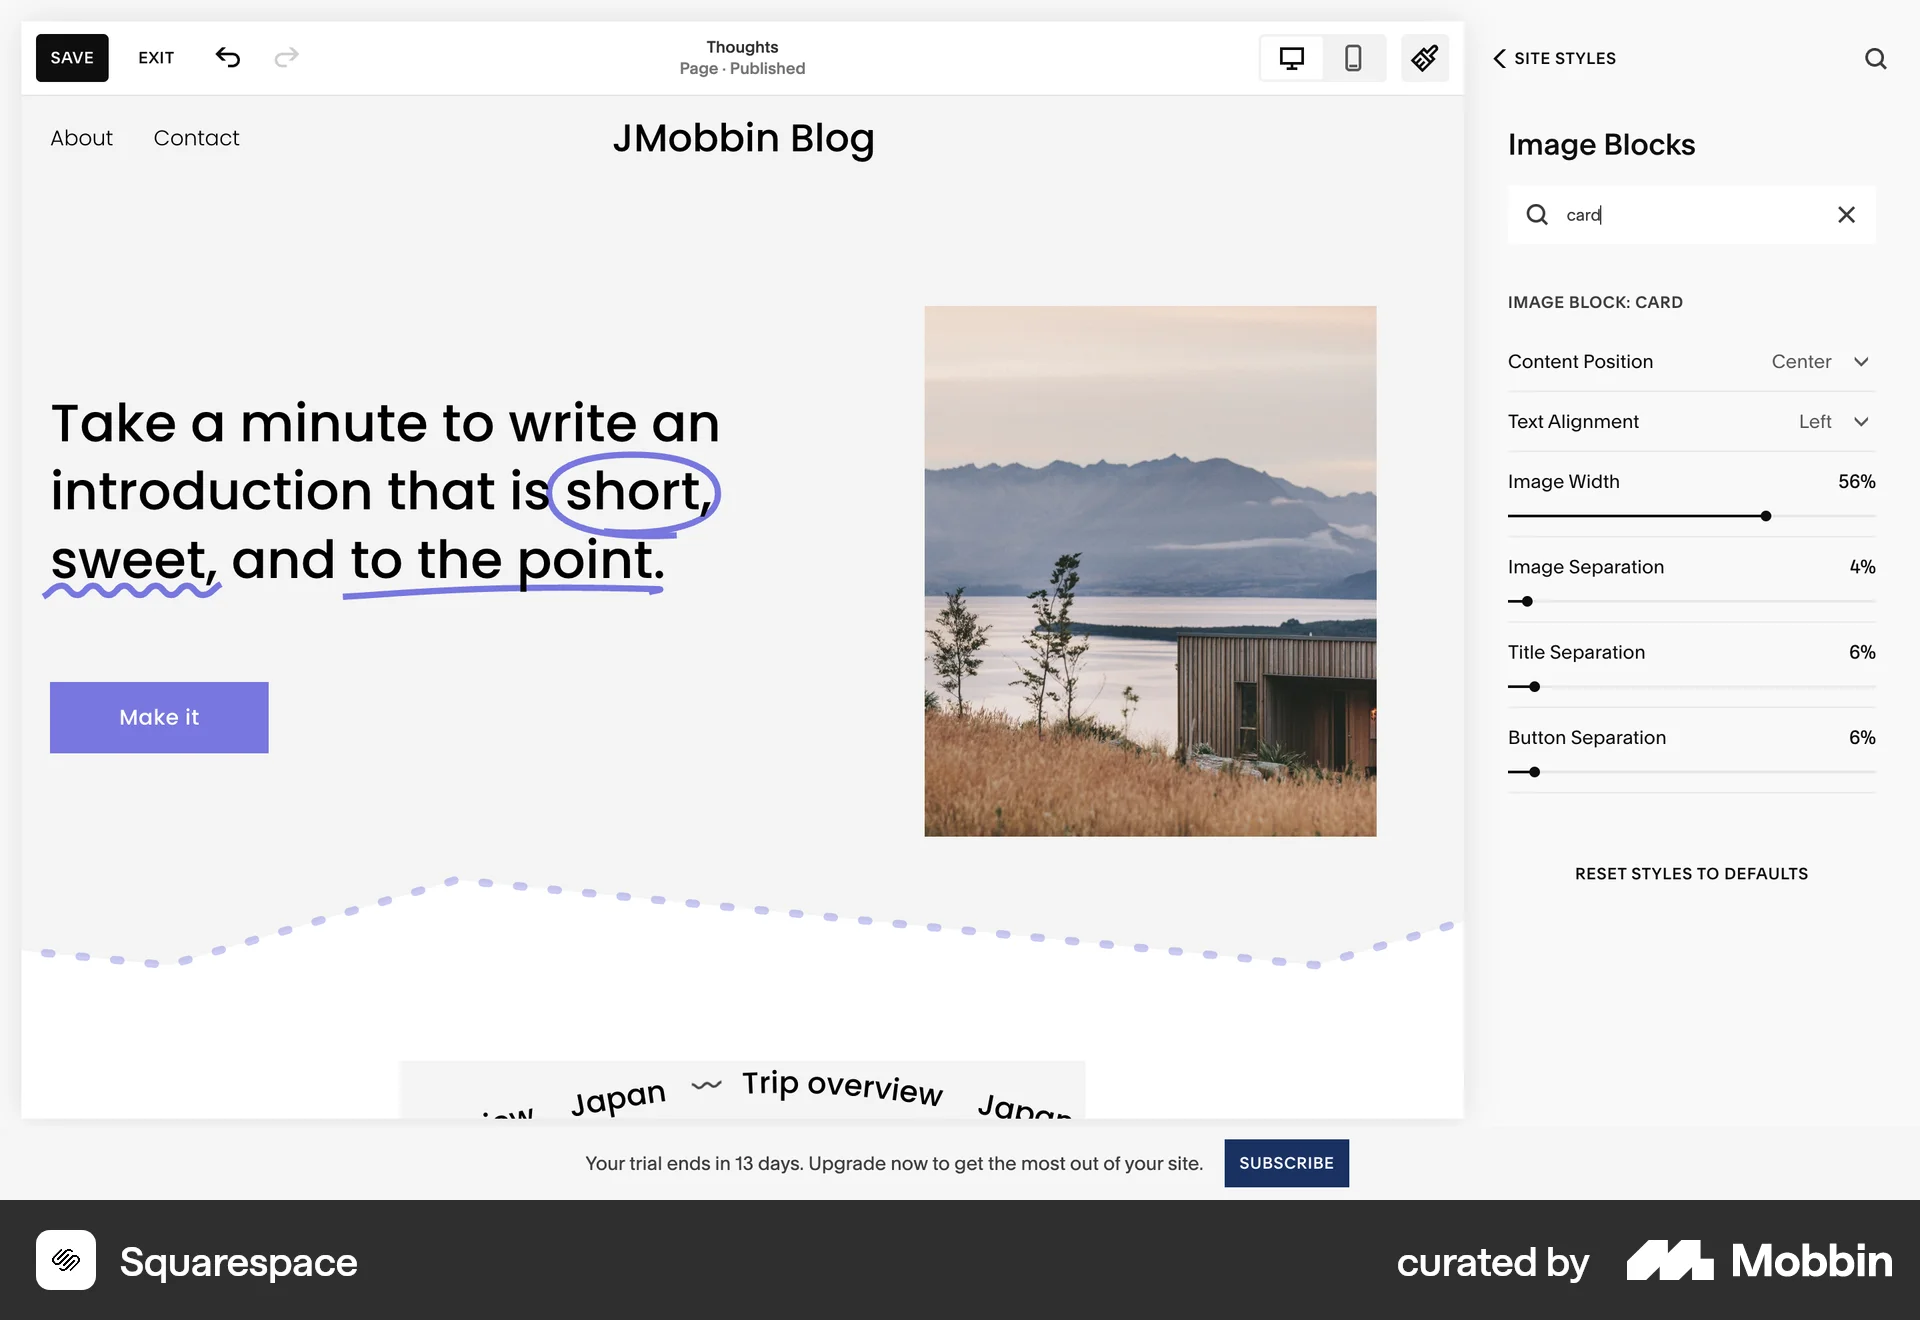Open the site styles paintbrush panel
The width and height of the screenshot is (1920, 1320).
[x=1424, y=57]
